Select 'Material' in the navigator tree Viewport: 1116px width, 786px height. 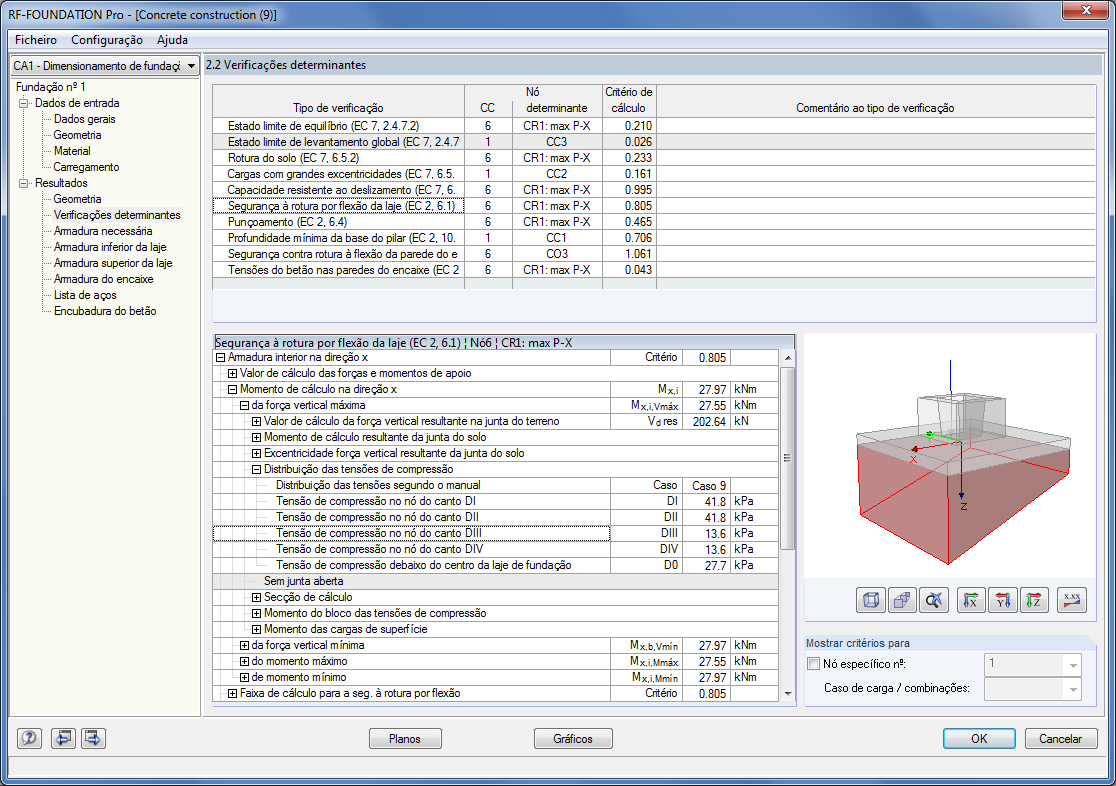click(72, 151)
